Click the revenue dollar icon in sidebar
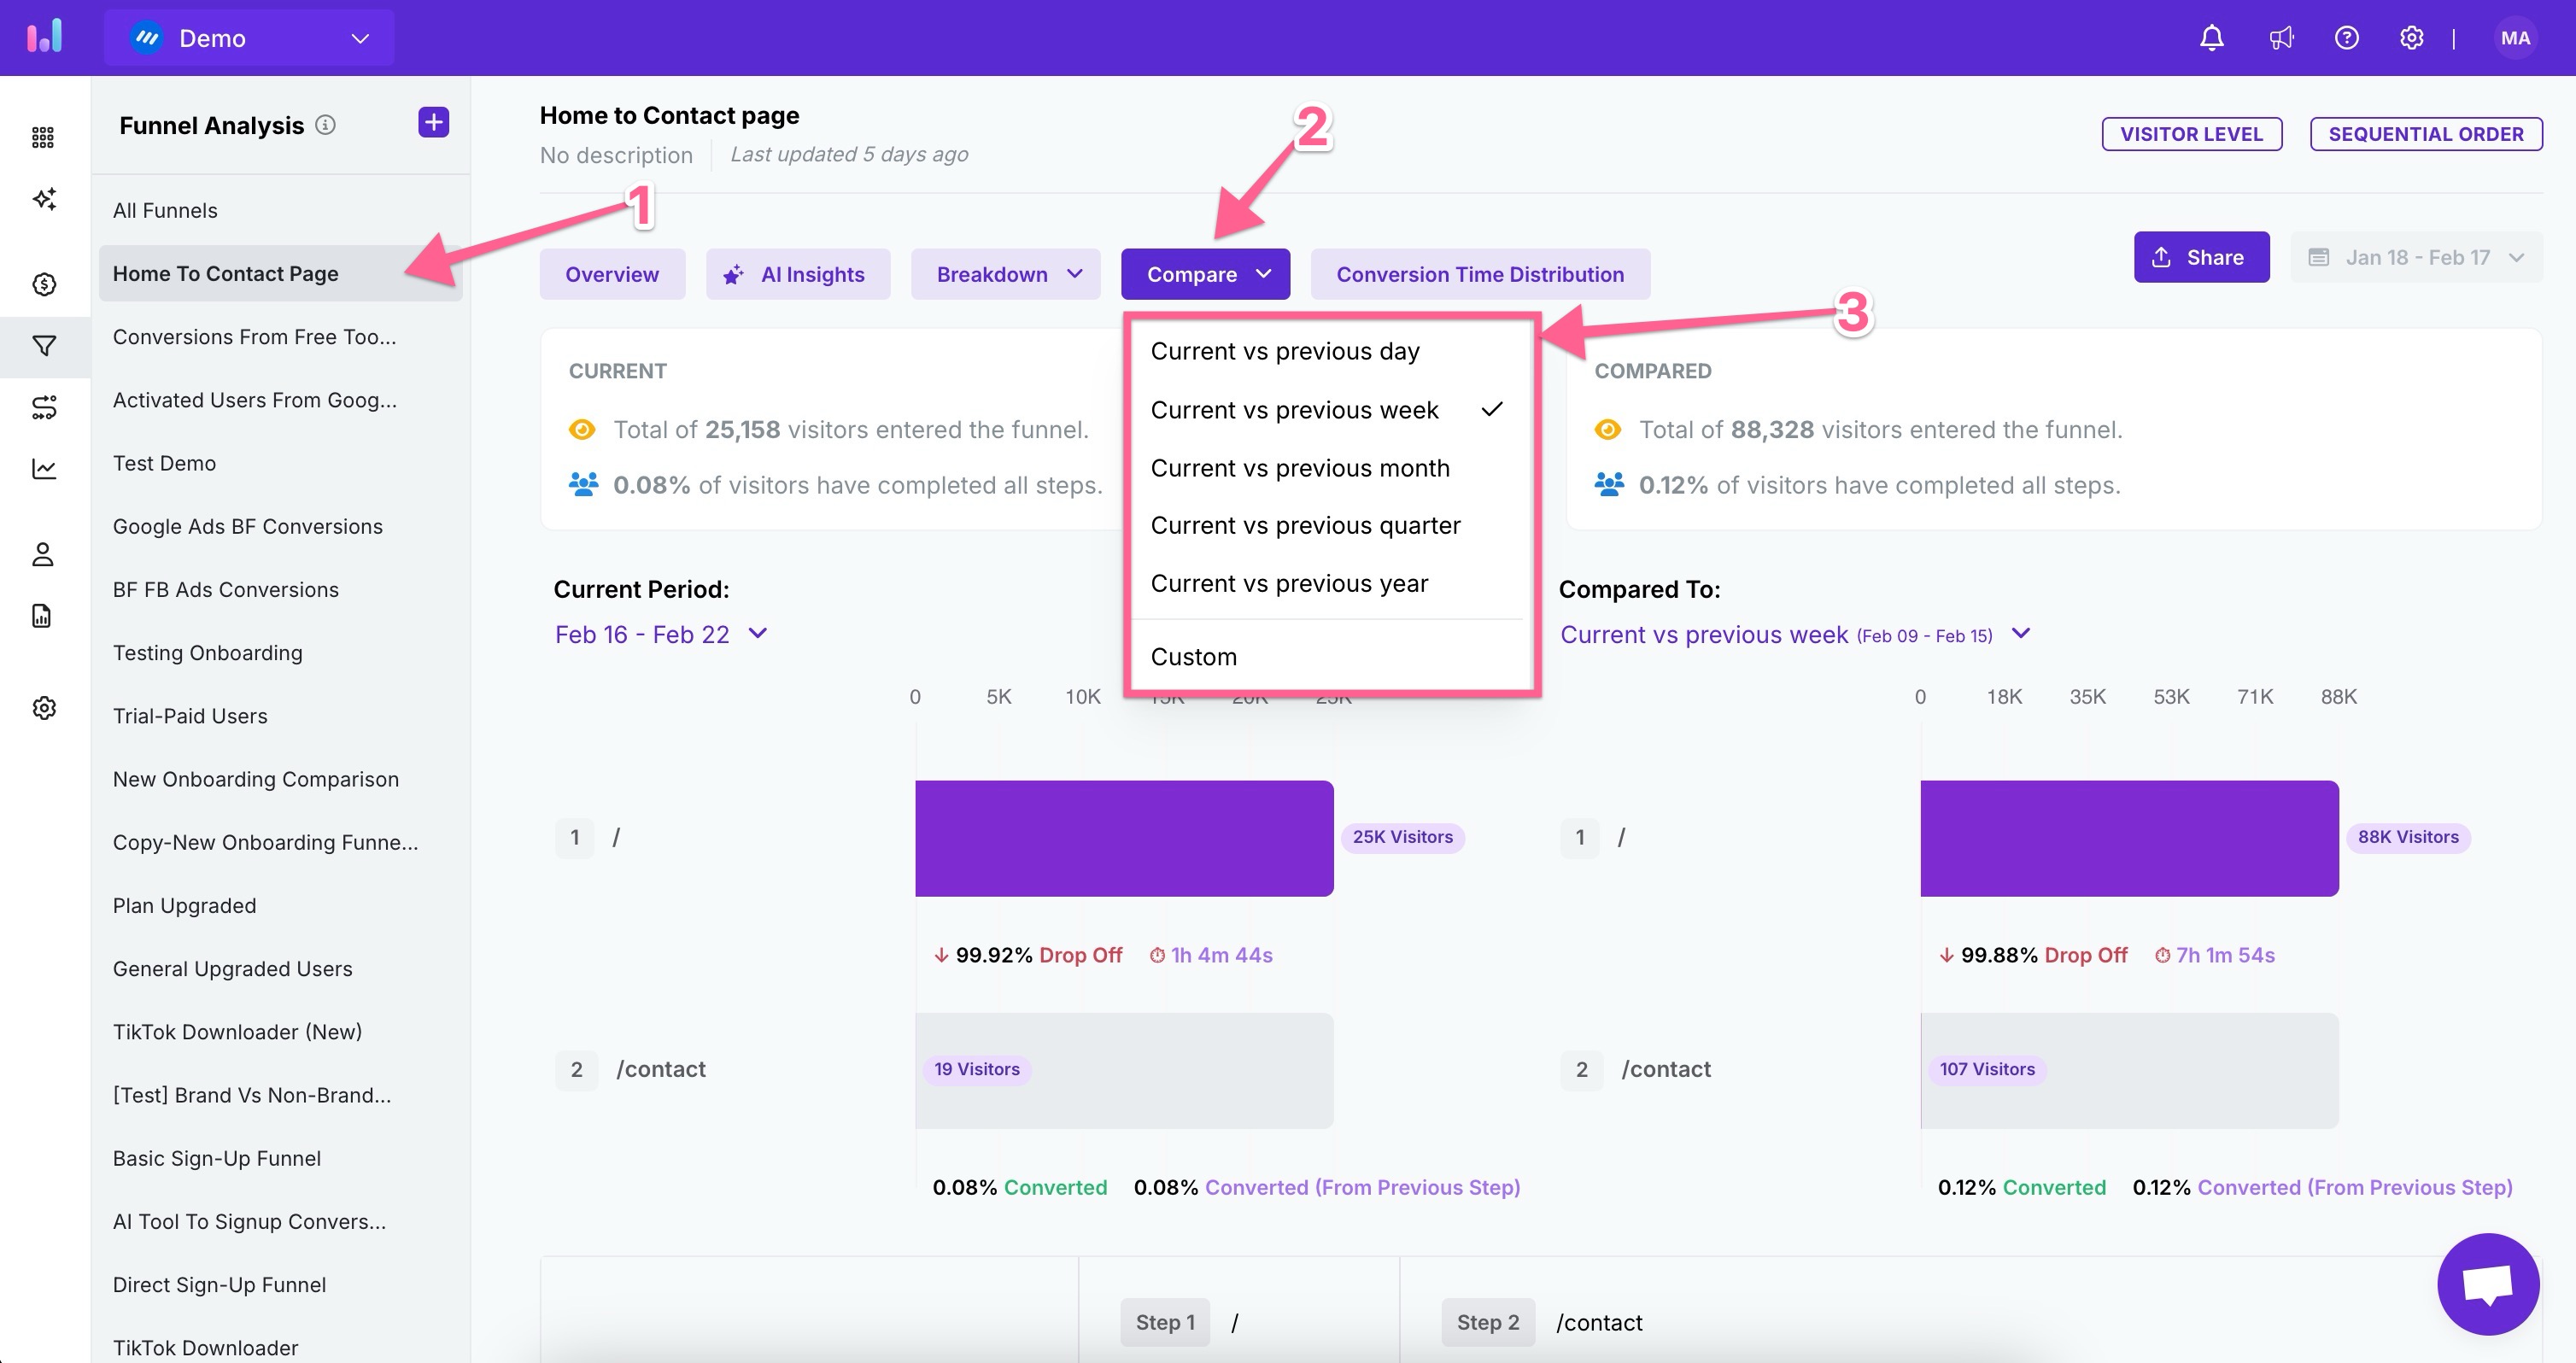The width and height of the screenshot is (2576, 1363). (x=44, y=284)
